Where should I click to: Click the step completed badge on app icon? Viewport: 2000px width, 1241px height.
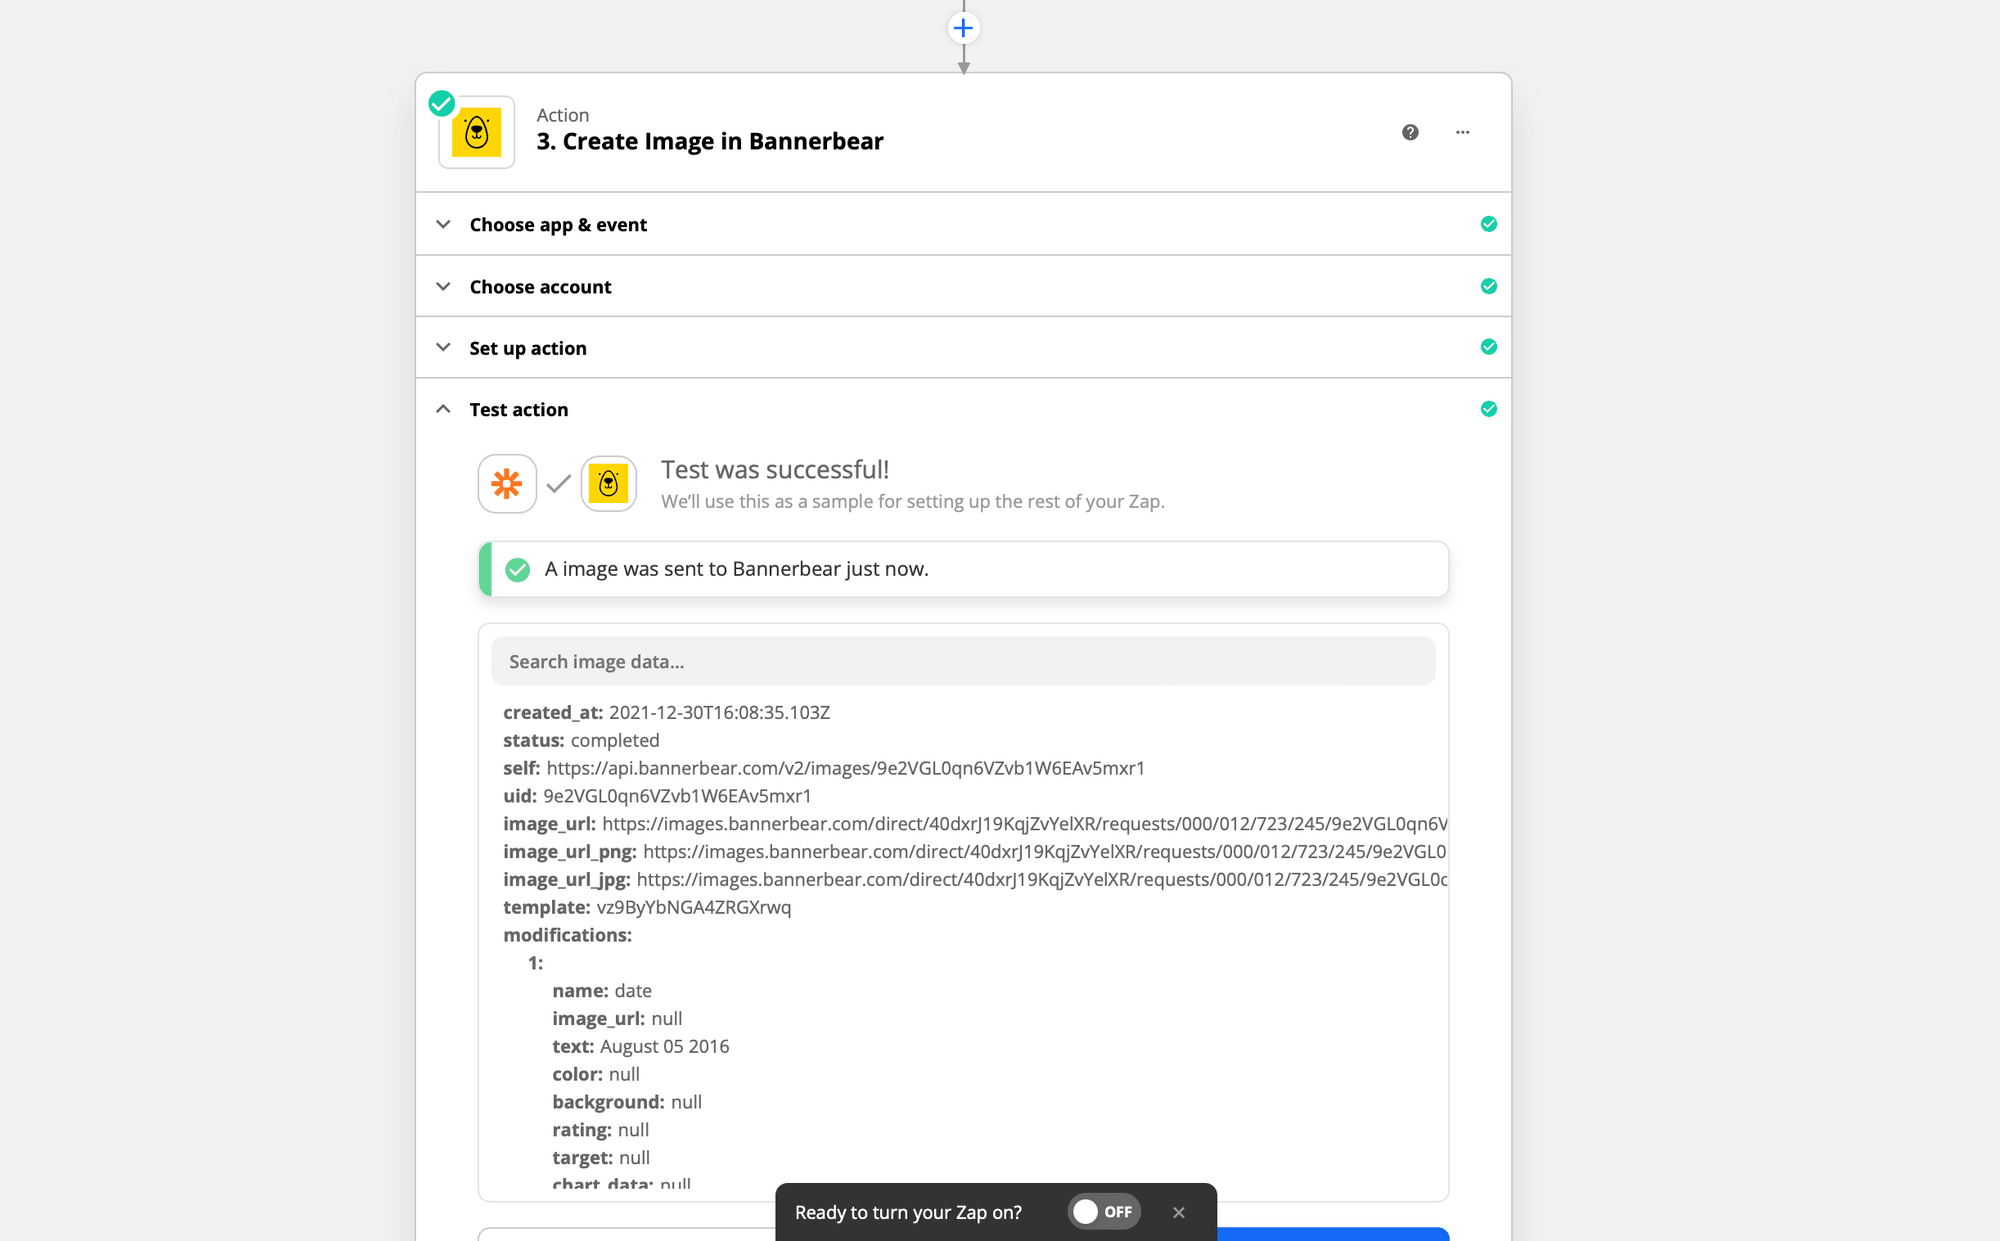(442, 103)
